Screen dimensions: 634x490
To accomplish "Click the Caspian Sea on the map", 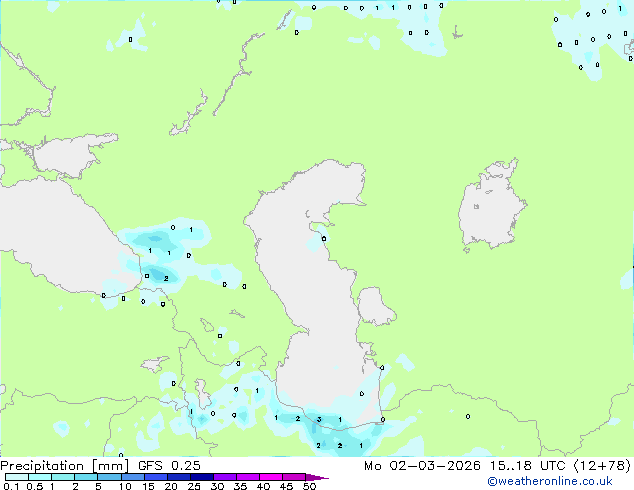I will 307,283.
